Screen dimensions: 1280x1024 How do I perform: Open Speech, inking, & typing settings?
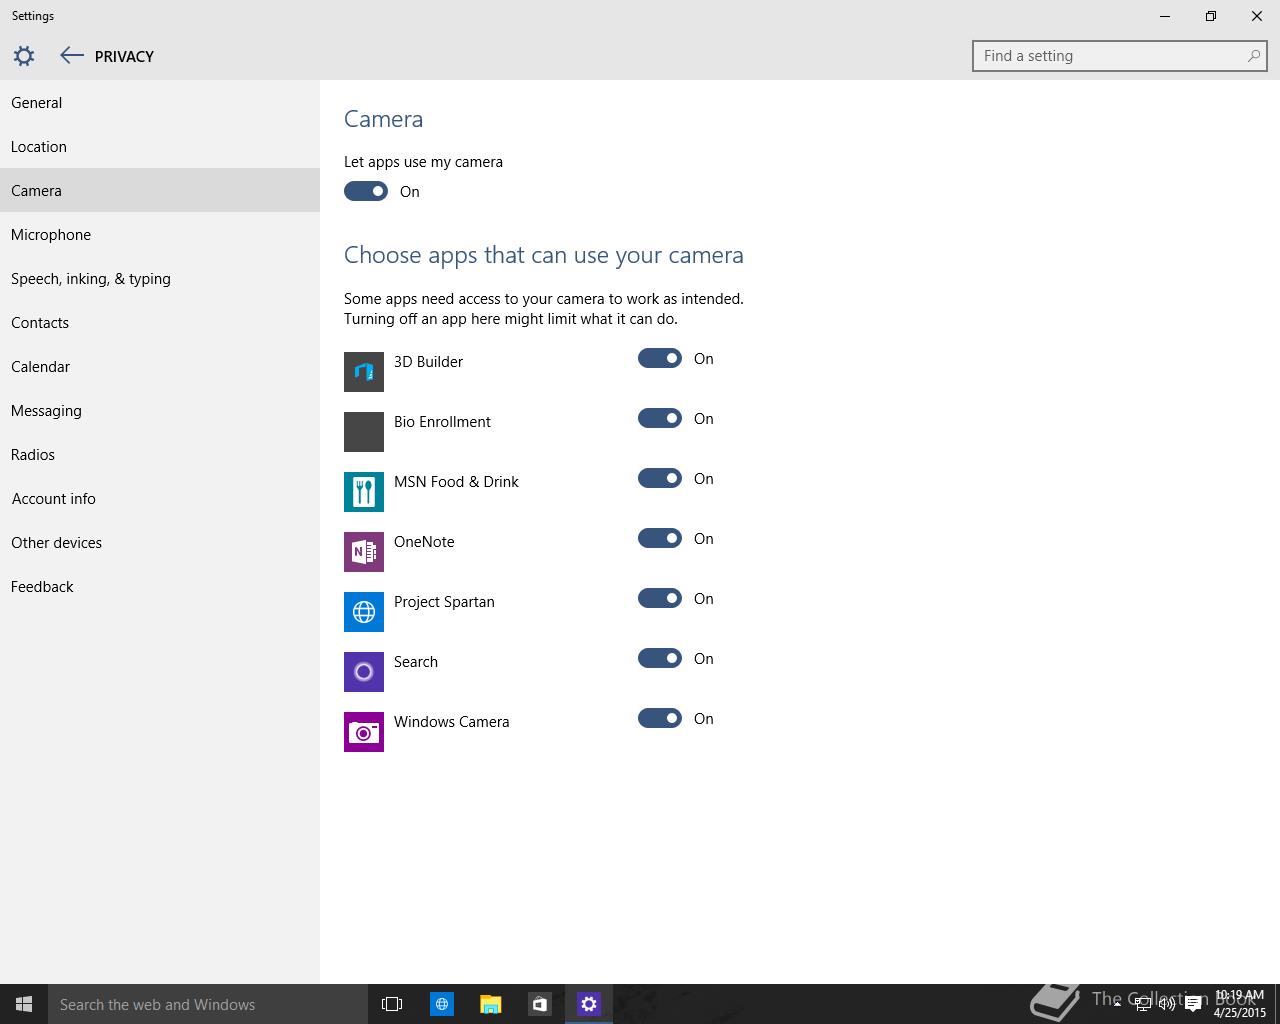coord(160,278)
